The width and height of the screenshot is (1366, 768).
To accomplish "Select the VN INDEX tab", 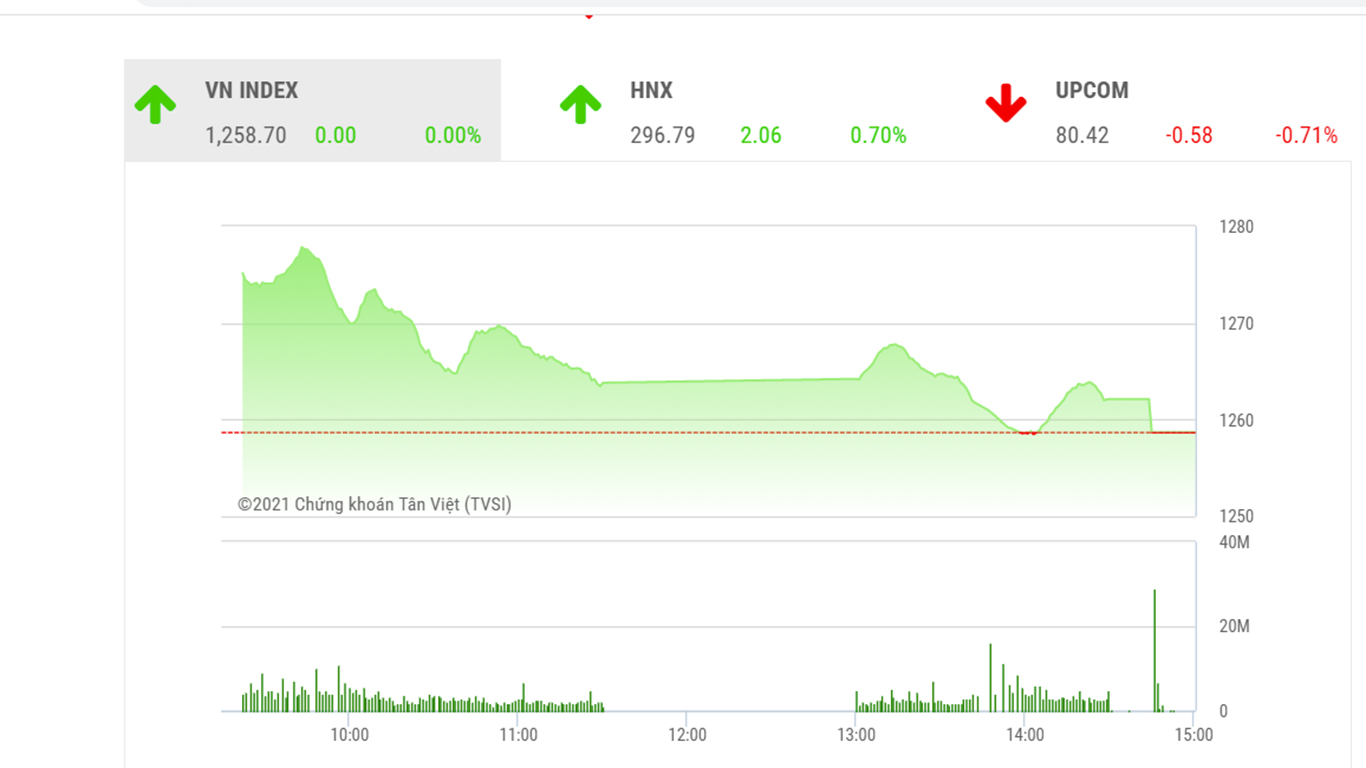I will pos(252,91).
